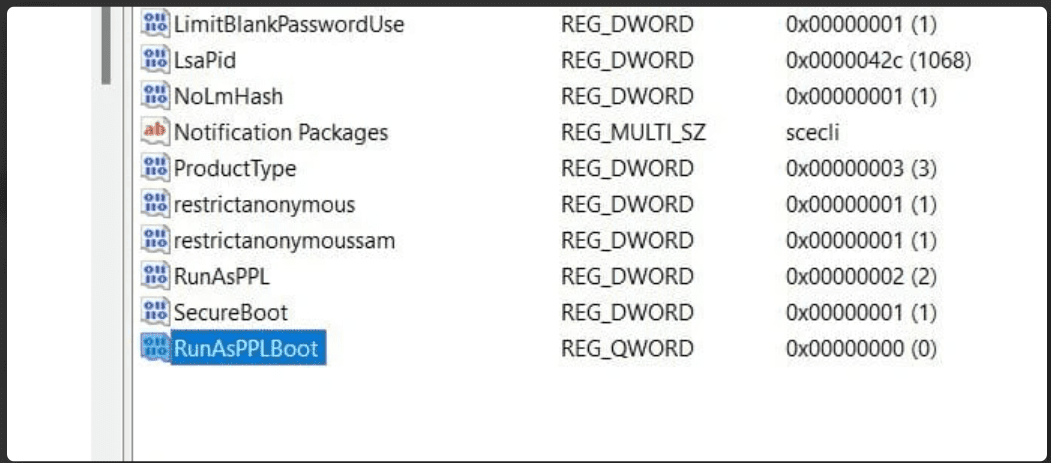
Task: Click the Notification Packages string icon
Action: pos(156,132)
